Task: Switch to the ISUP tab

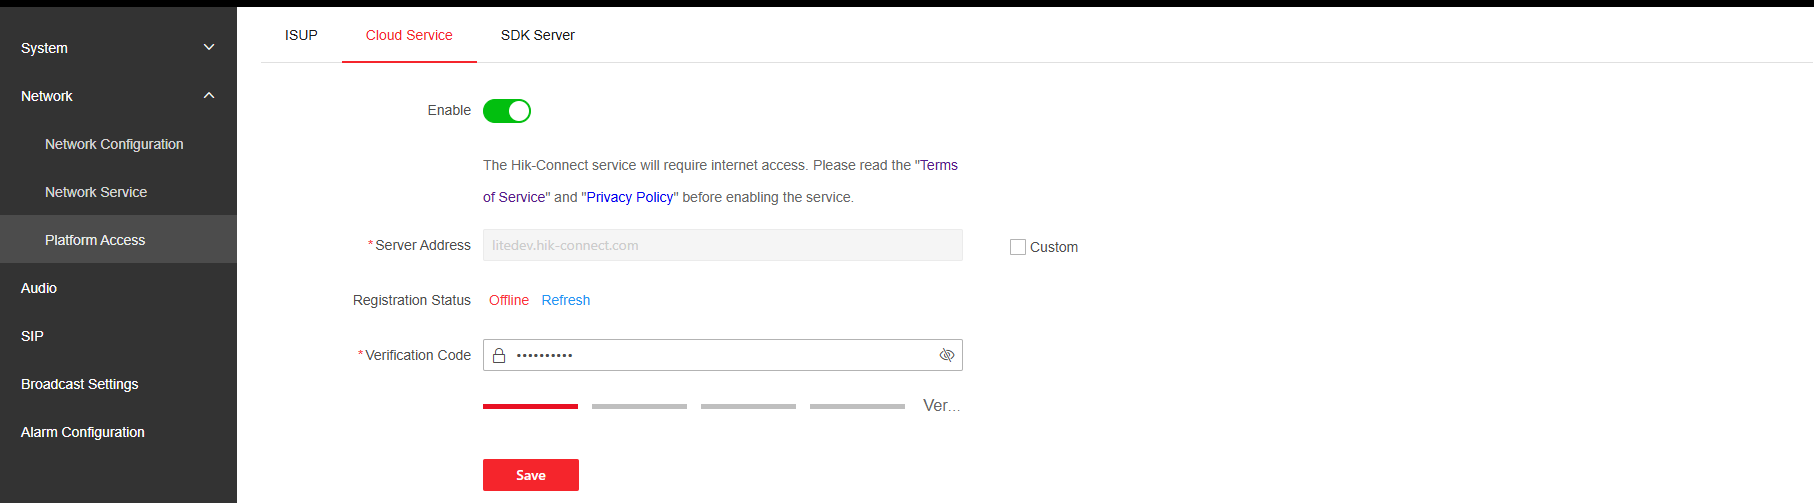Action: [x=301, y=35]
